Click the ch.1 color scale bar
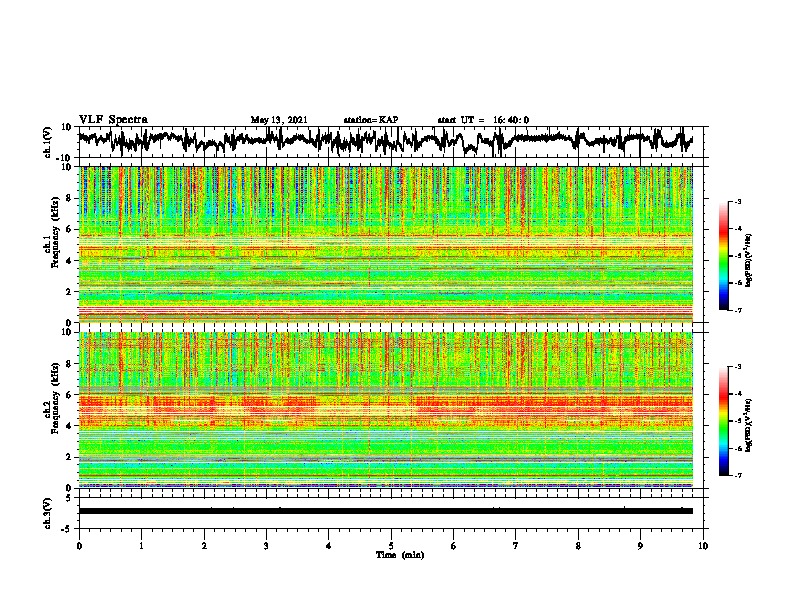Screen dimensions: 792x612 click(723, 256)
